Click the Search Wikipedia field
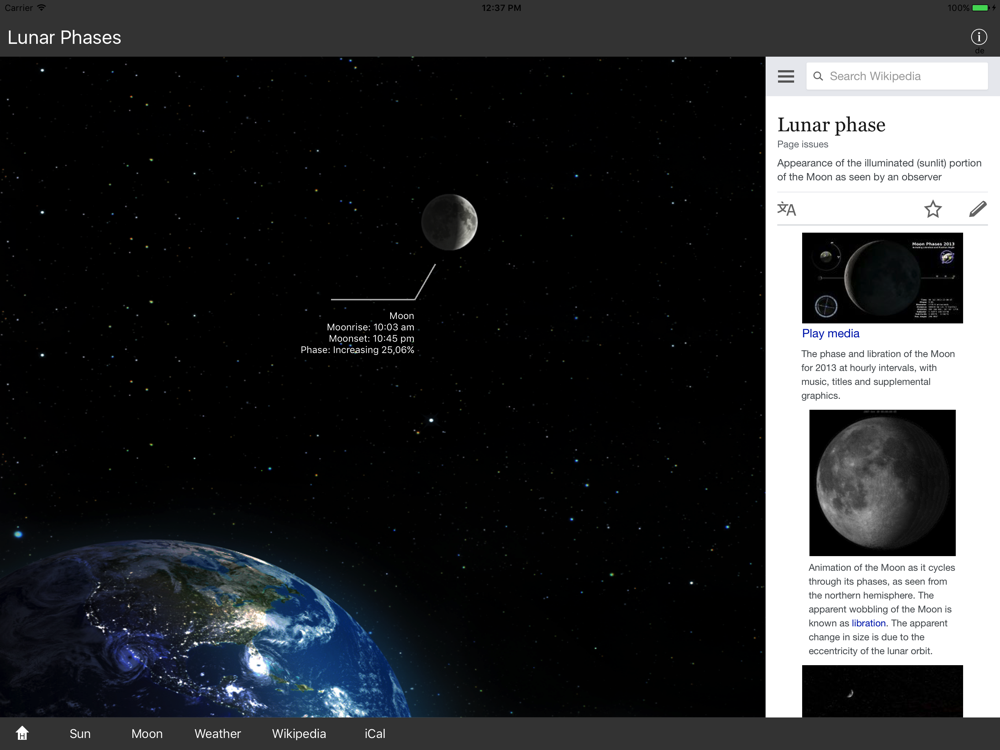1000x750 pixels. tap(897, 76)
